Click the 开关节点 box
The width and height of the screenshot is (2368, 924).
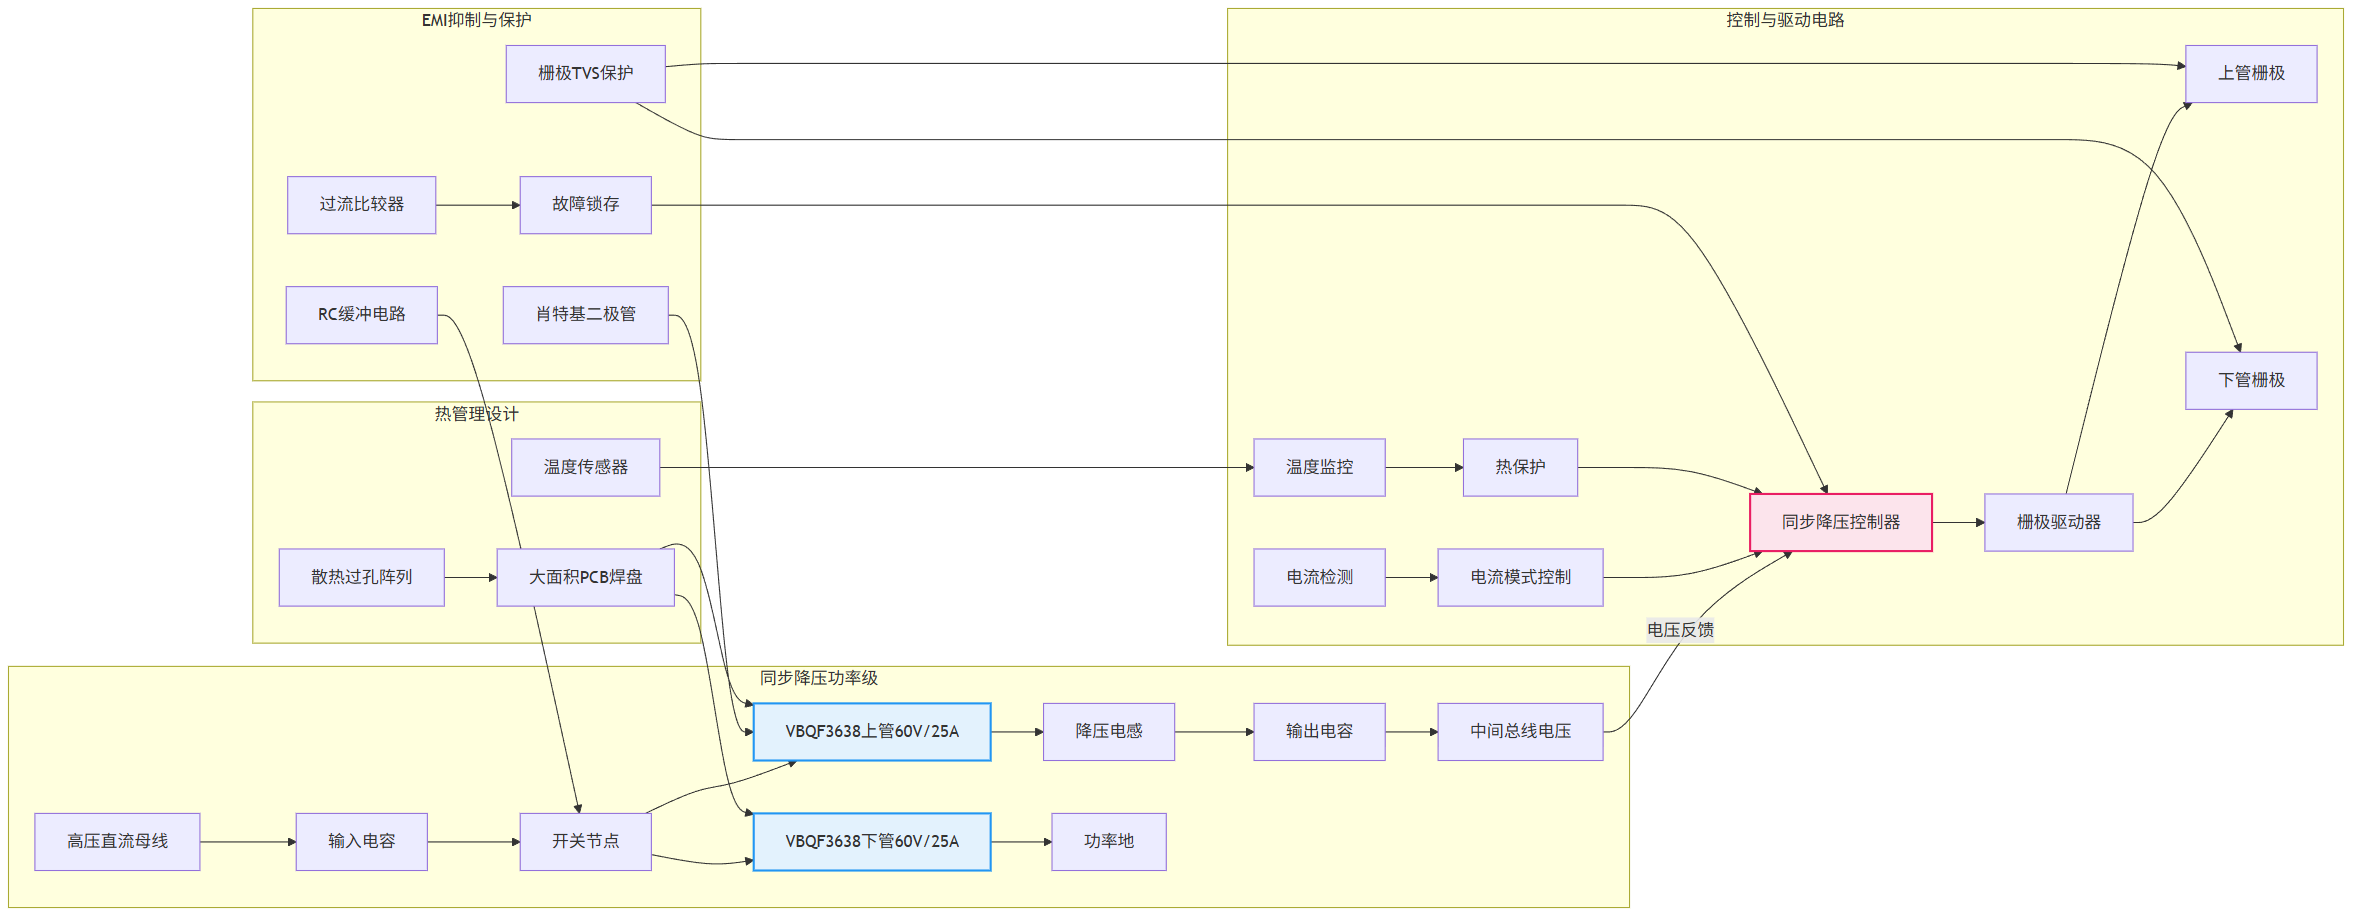point(585,842)
